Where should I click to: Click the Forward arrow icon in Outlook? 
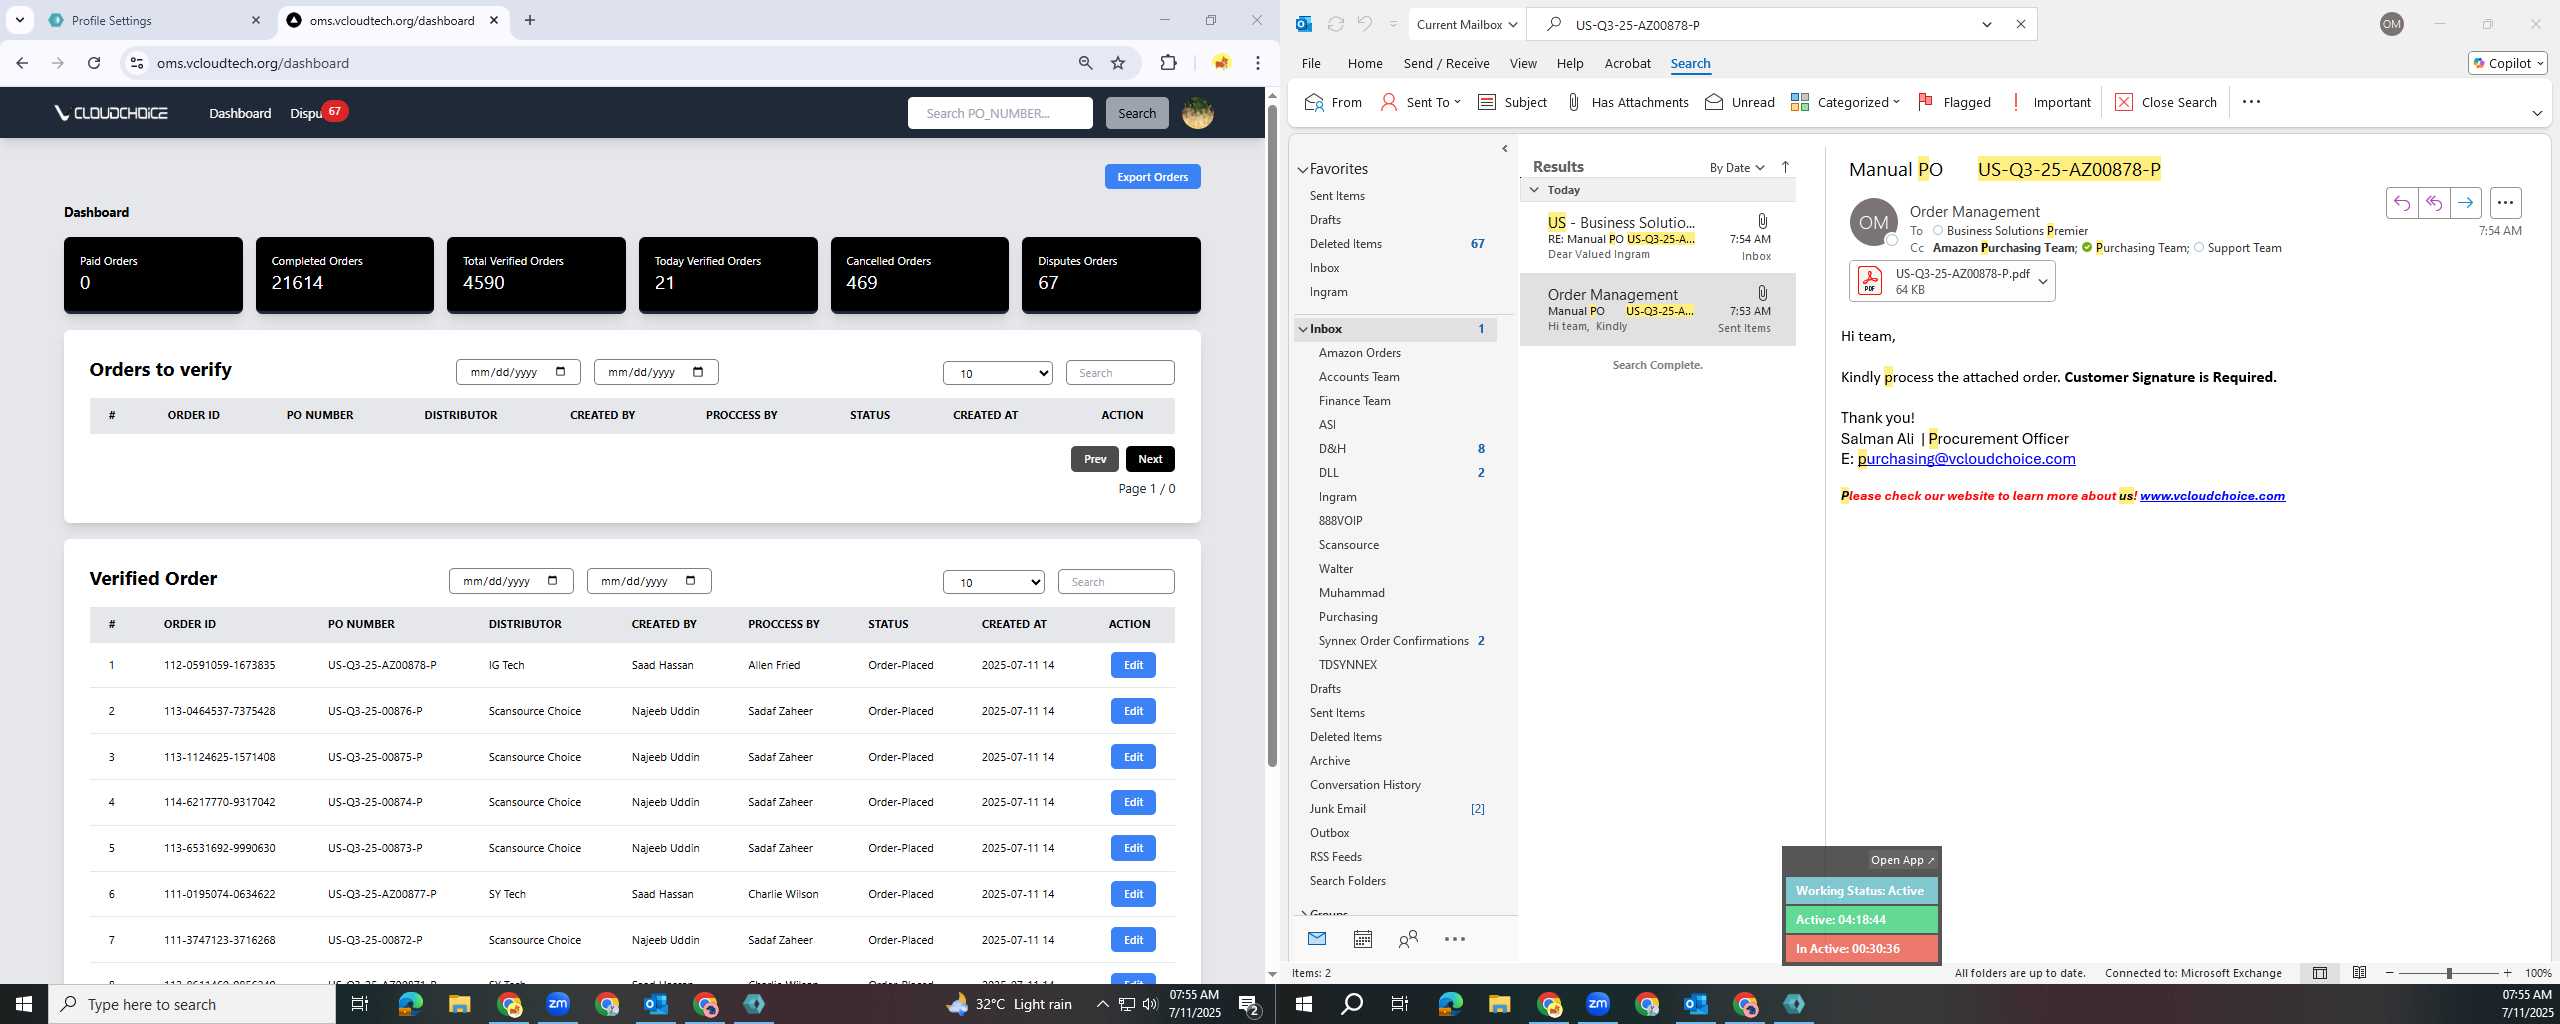click(2465, 203)
